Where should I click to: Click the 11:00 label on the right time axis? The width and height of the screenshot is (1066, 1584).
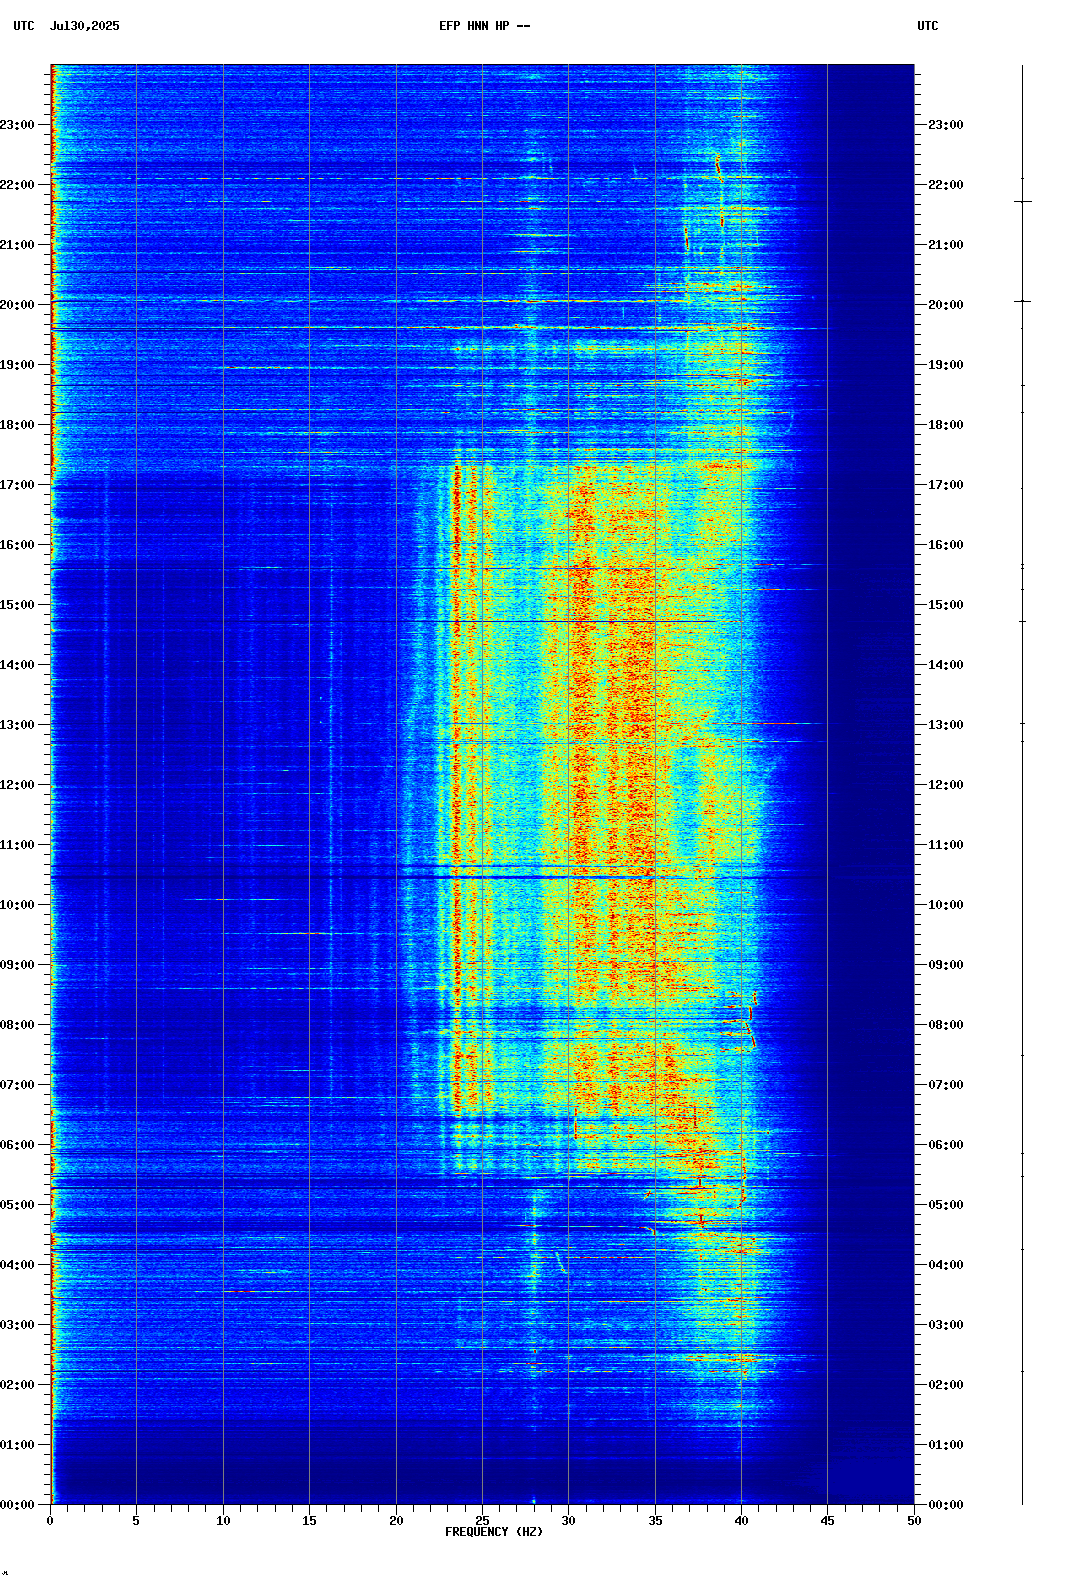click(x=946, y=845)
